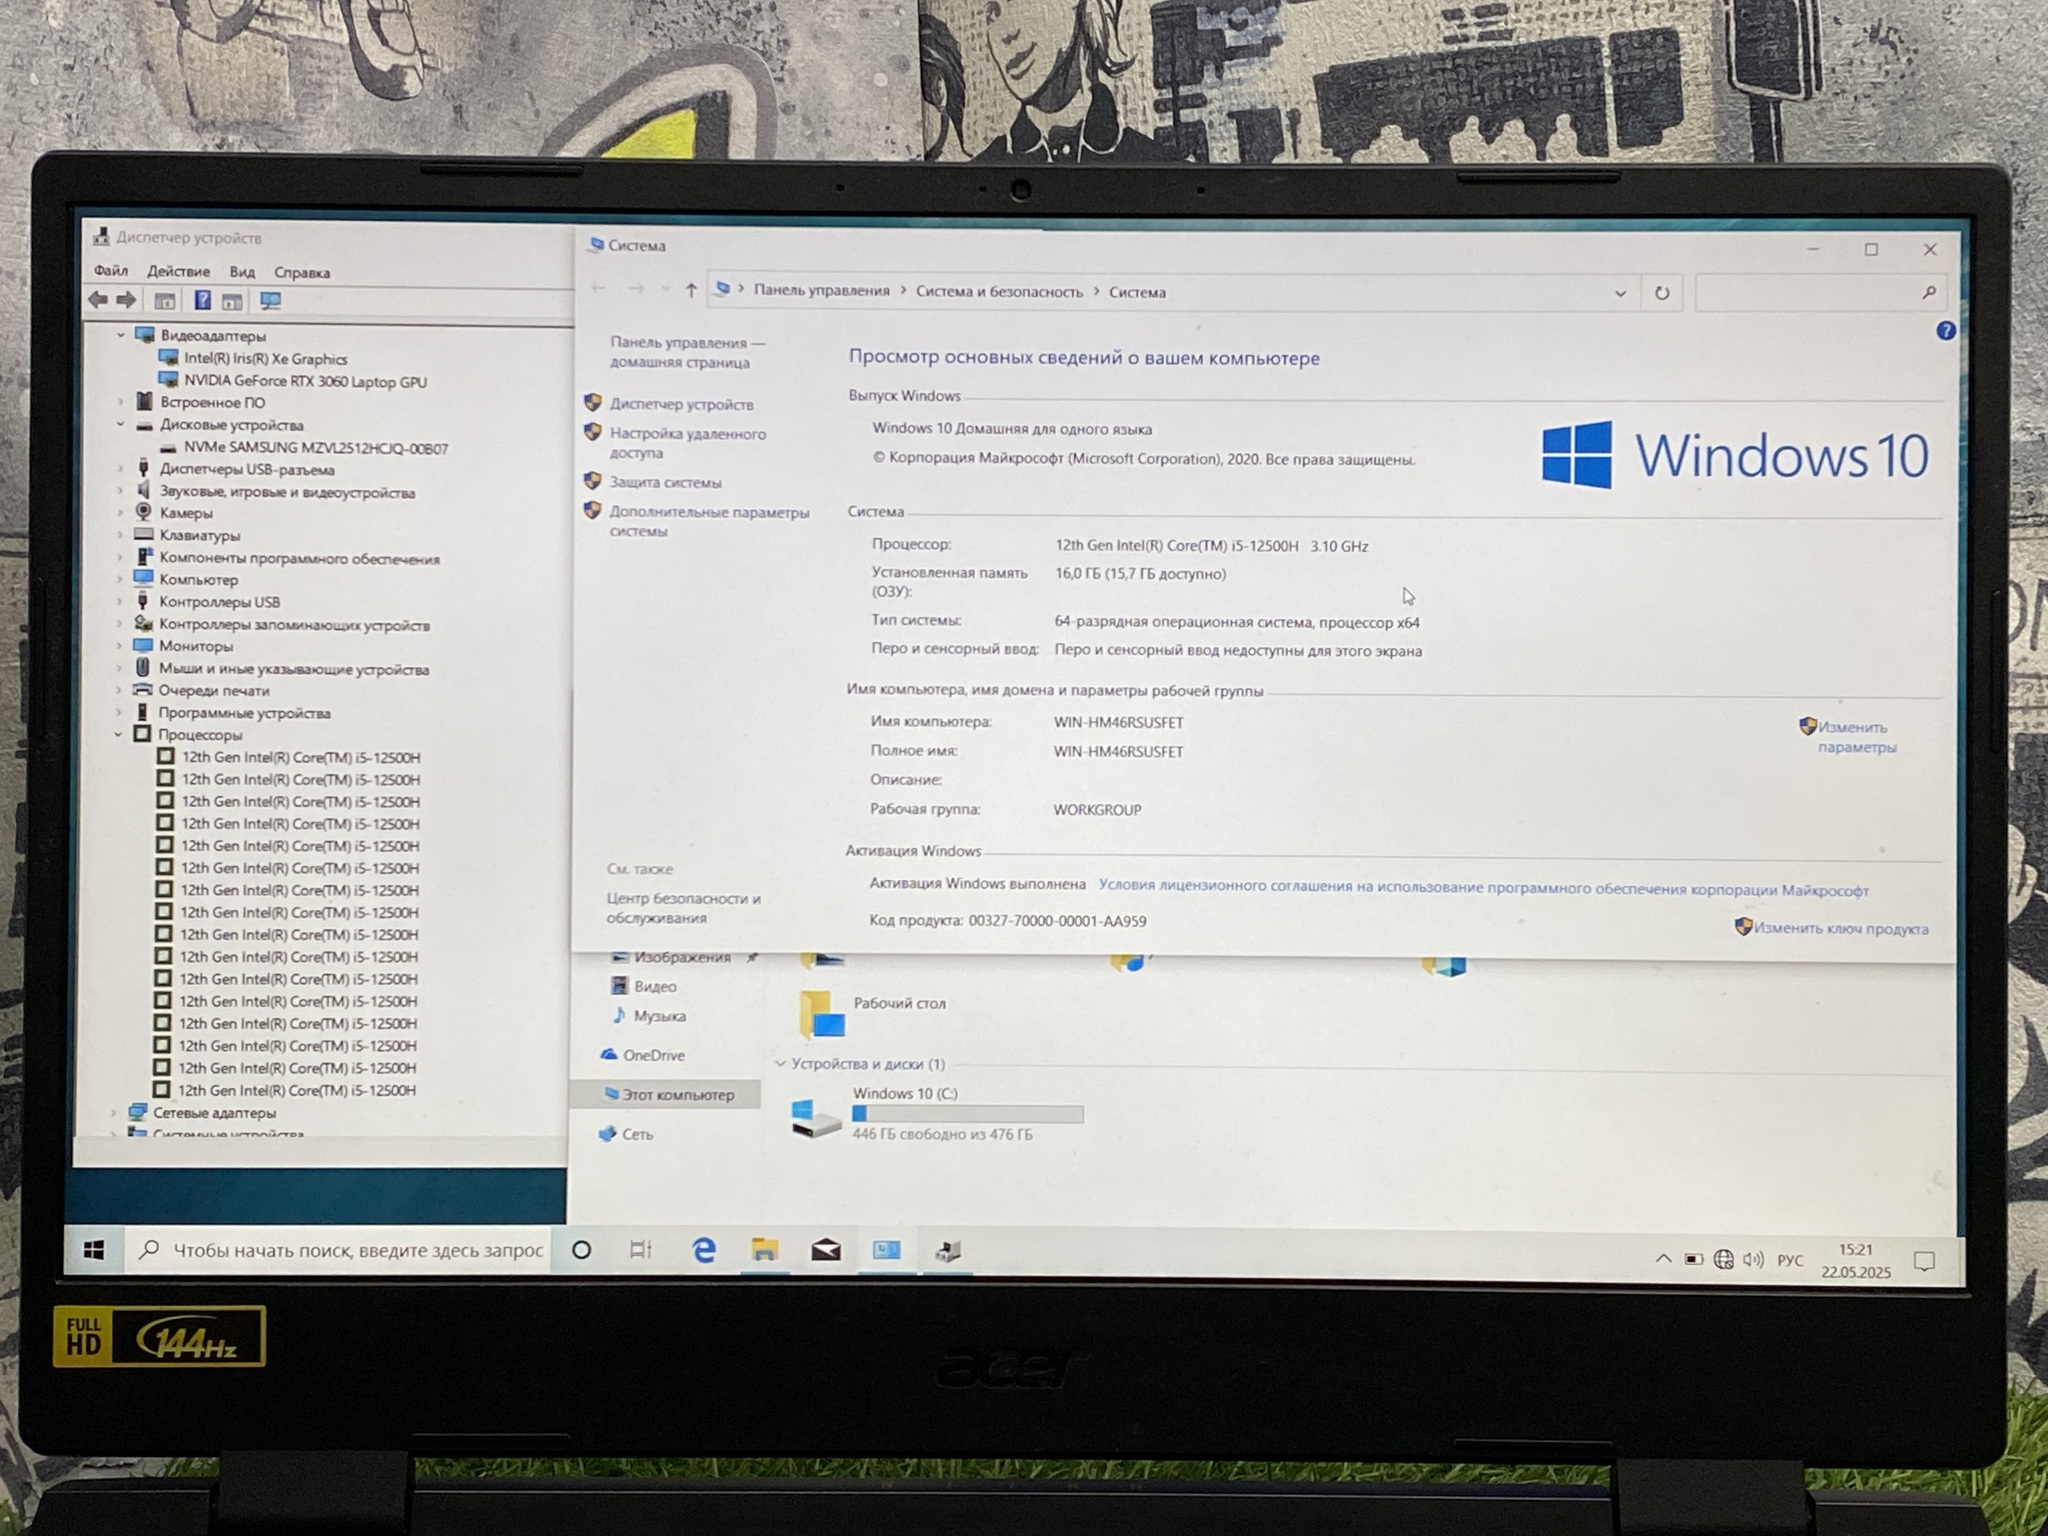Expand the Сетевые адаптеры tree node
This screenshot has width=2048, height=1536.
[x=113, y=1112]
